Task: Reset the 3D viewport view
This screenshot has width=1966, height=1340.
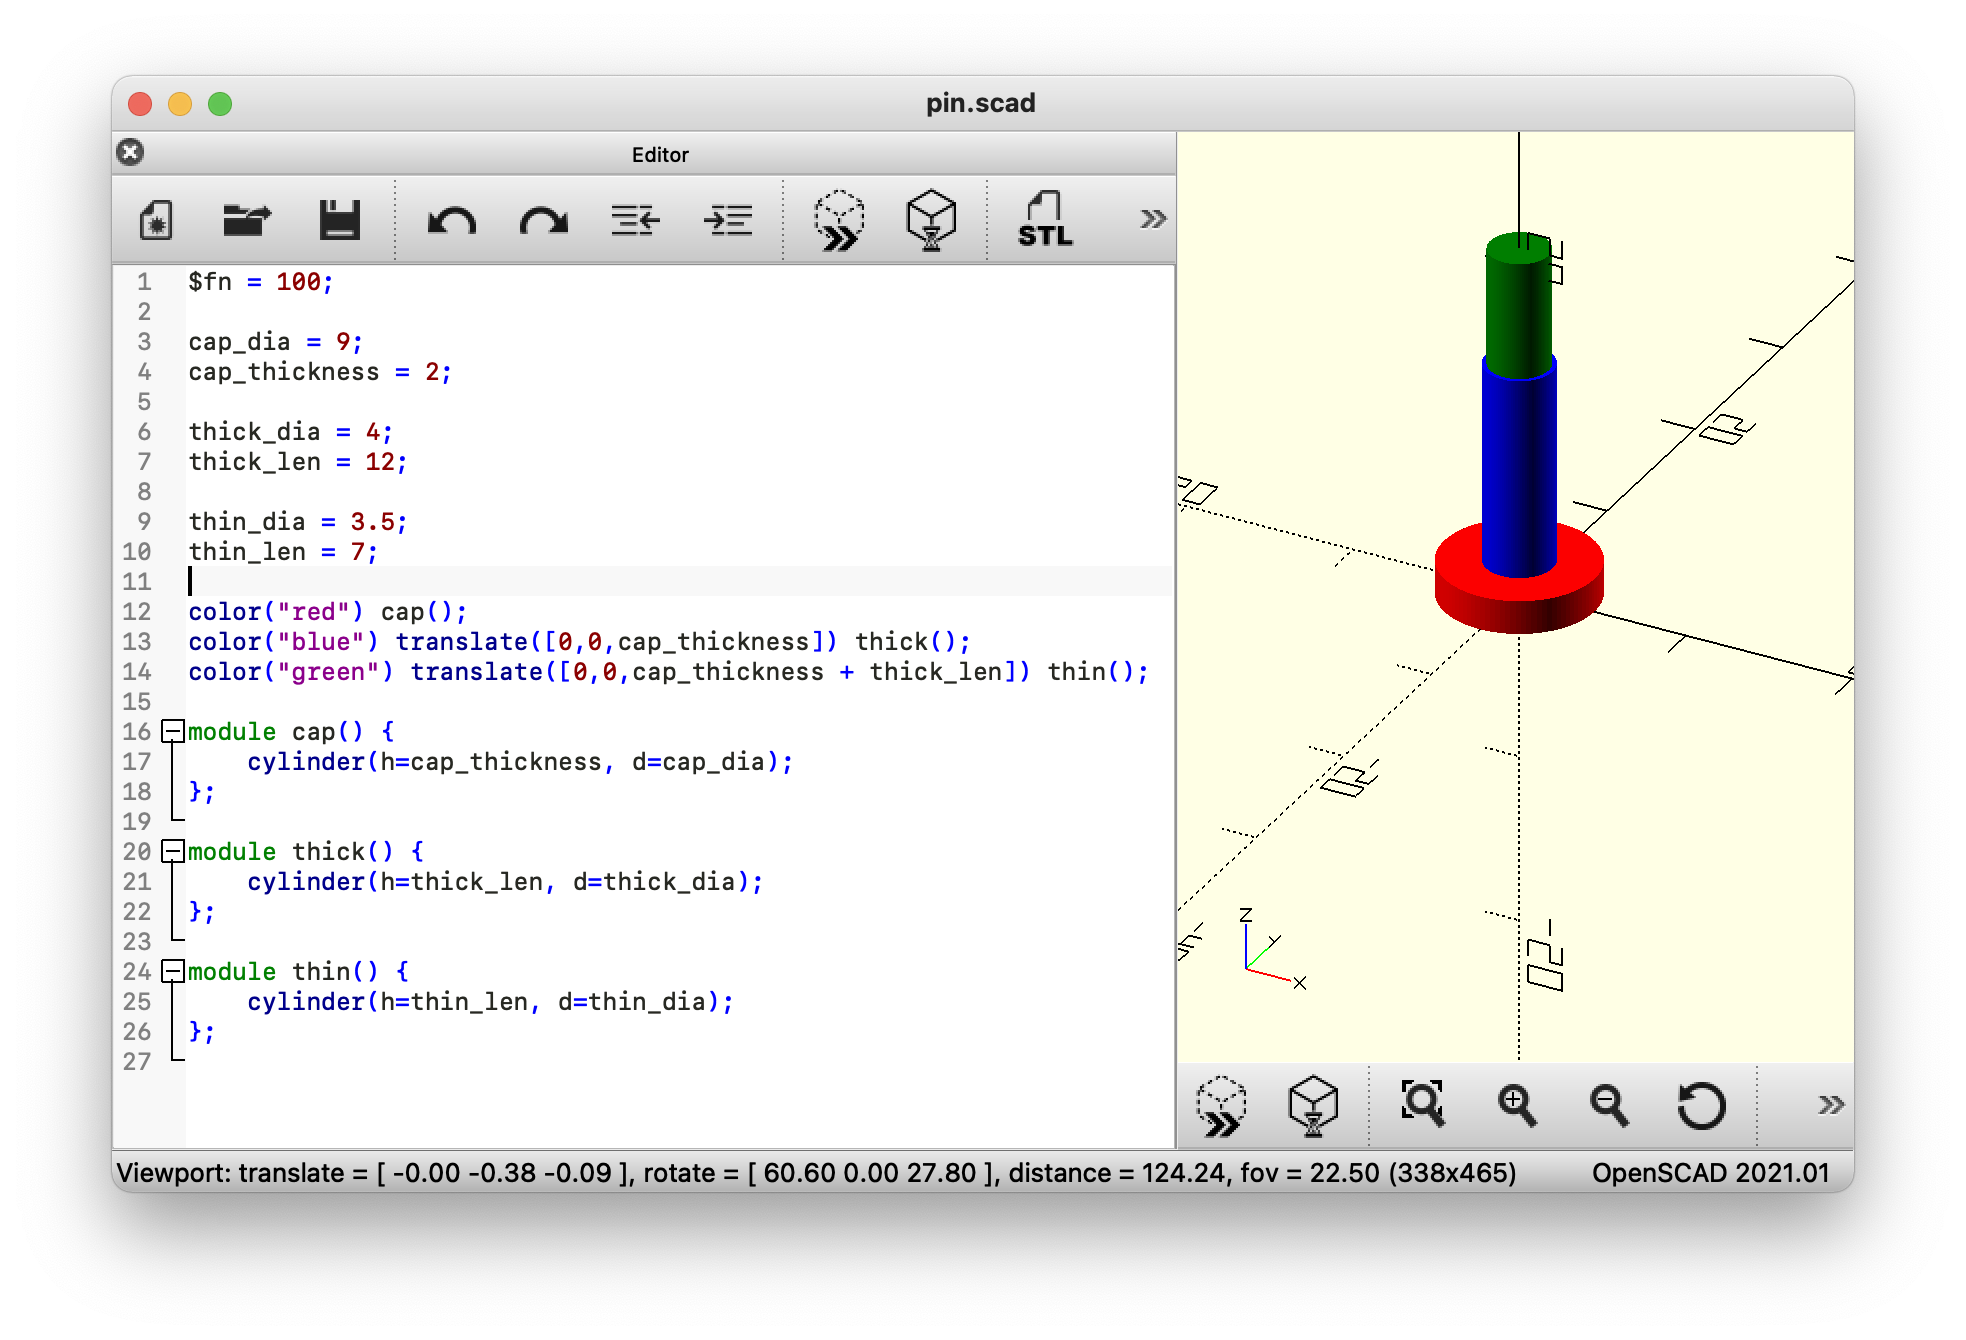Action: click(1700, 1105)
